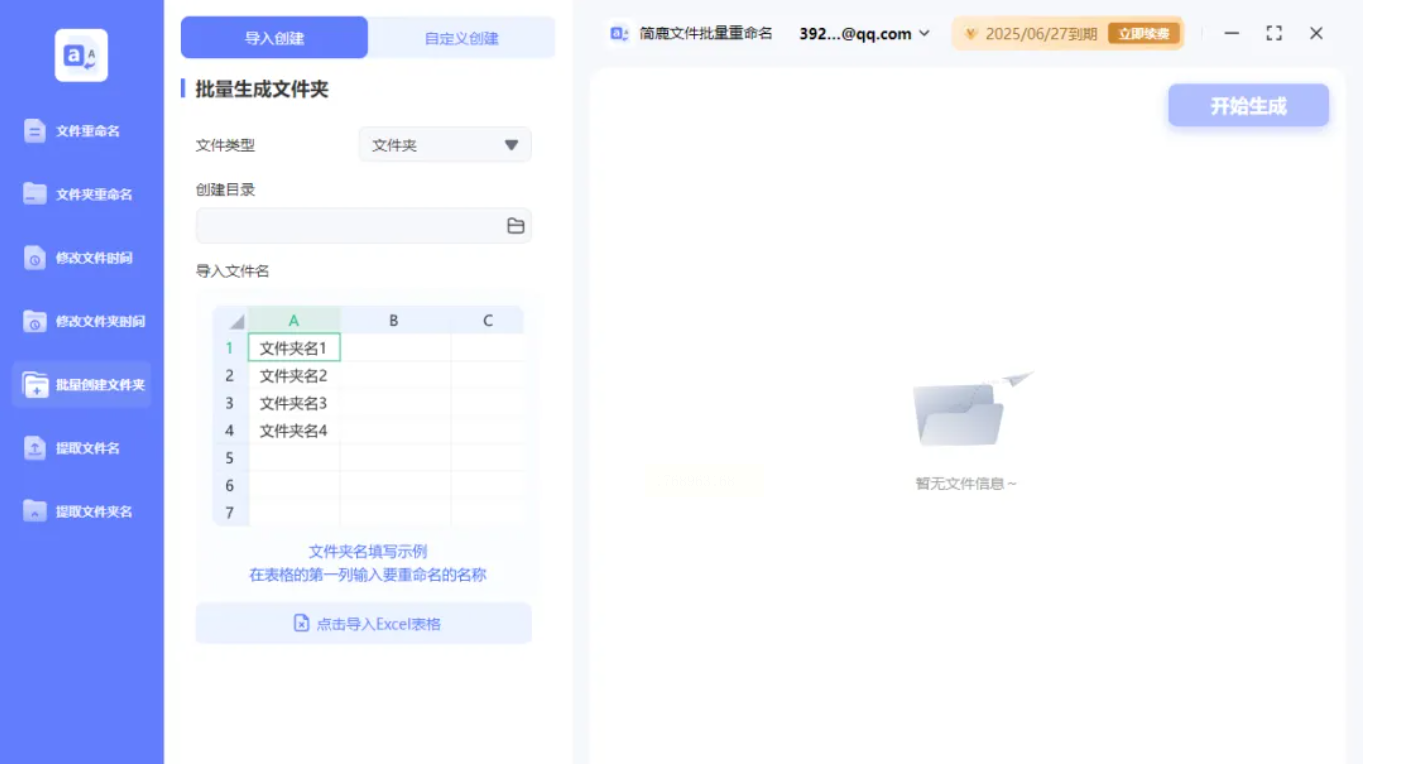
Task: Switch to 自定义创建 tab
Action: tap(461, 38)
